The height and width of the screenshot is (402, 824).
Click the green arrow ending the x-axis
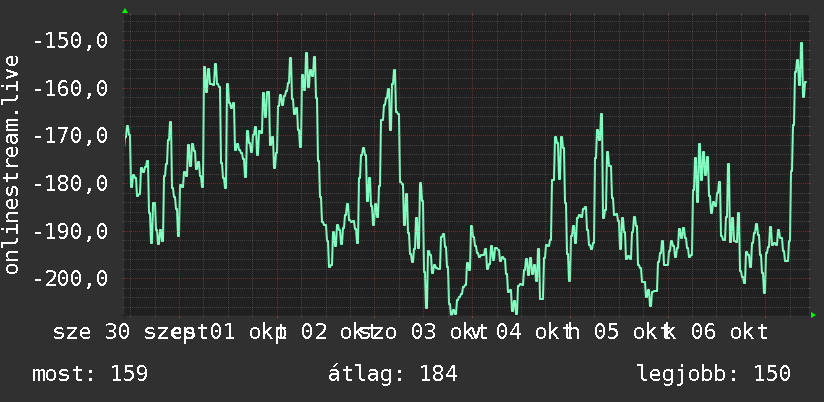[813, 315]
